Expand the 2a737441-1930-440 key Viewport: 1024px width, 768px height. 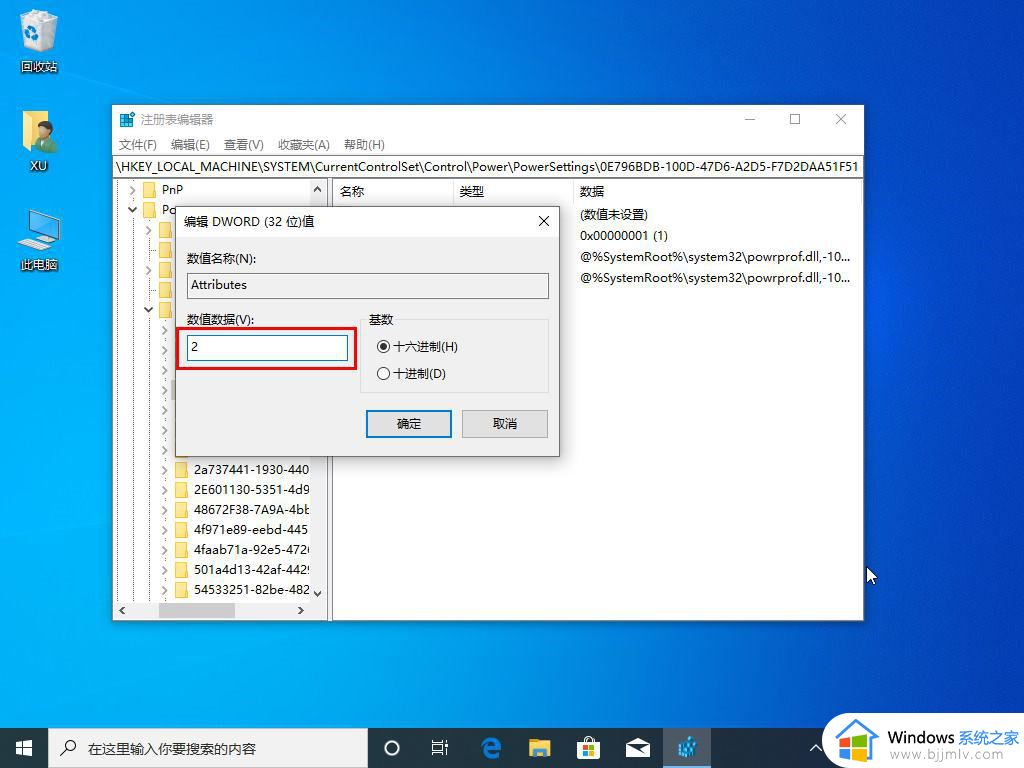click(x=165, y=470)
